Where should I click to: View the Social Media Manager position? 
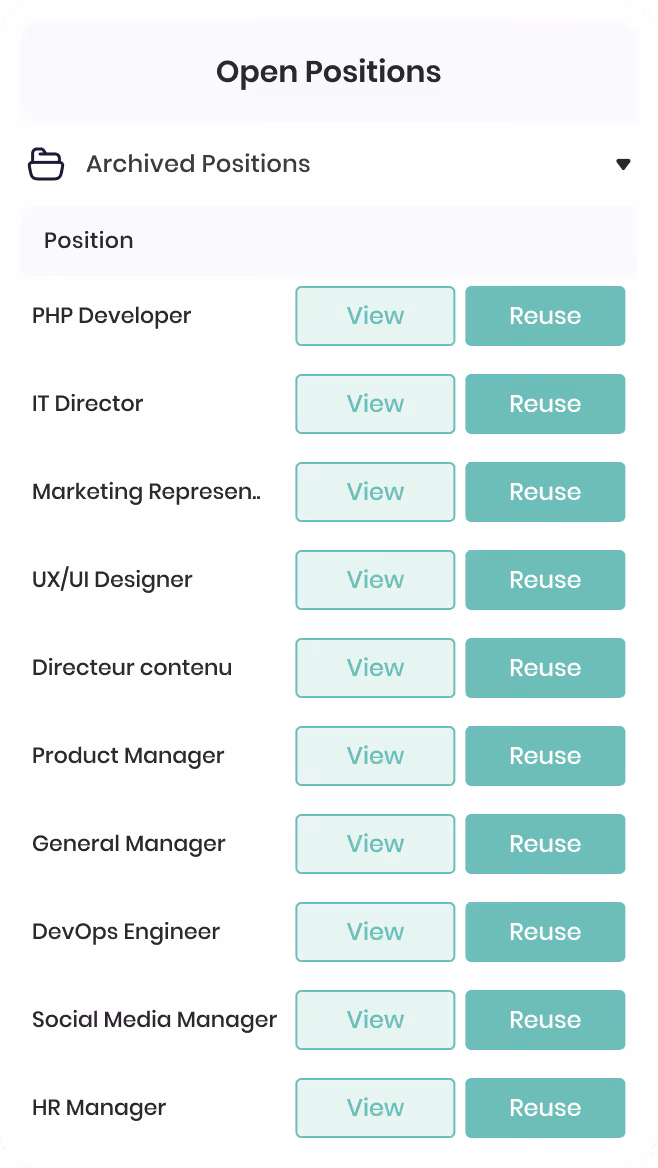click(x=375, y=1019)
